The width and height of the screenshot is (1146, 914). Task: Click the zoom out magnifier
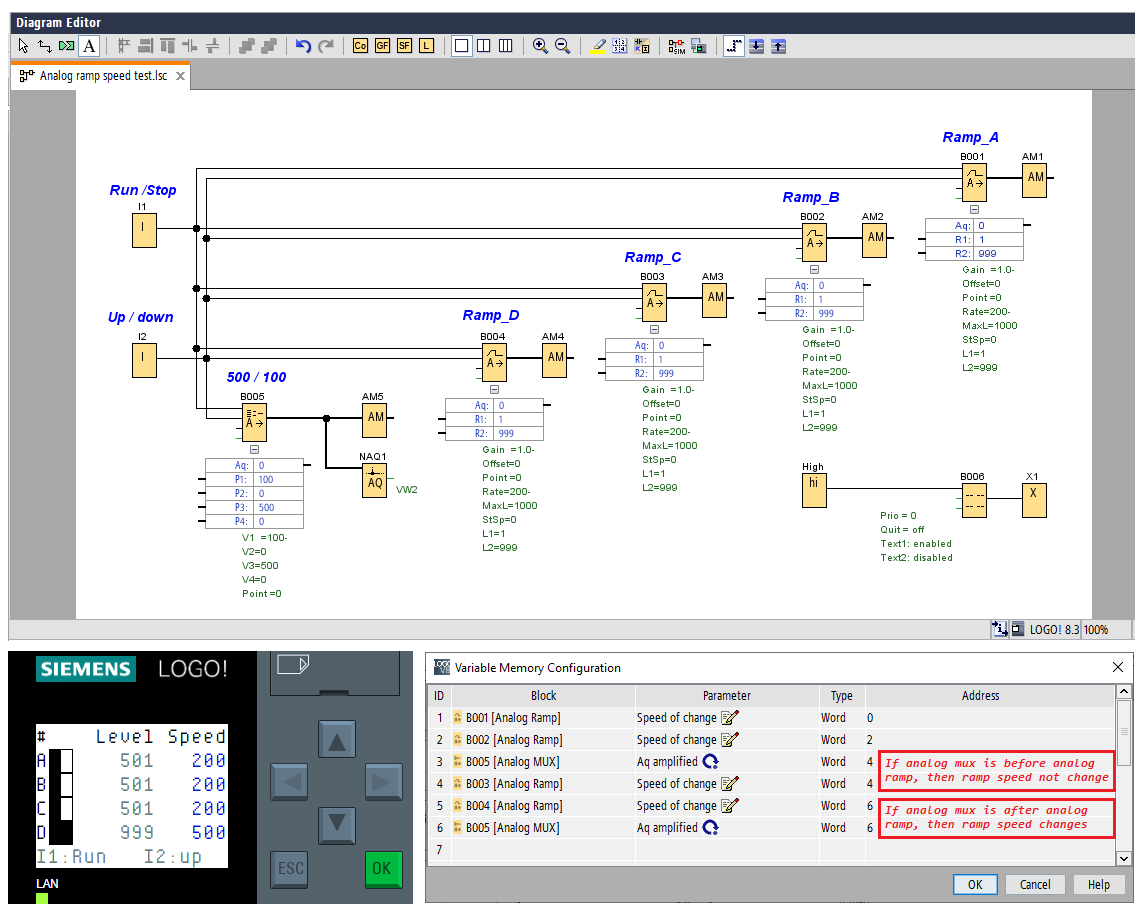click(x=562, y=46)
